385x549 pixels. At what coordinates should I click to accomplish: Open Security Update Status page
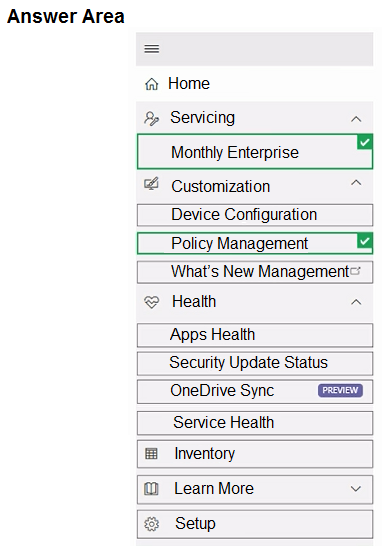coord(255,363)
